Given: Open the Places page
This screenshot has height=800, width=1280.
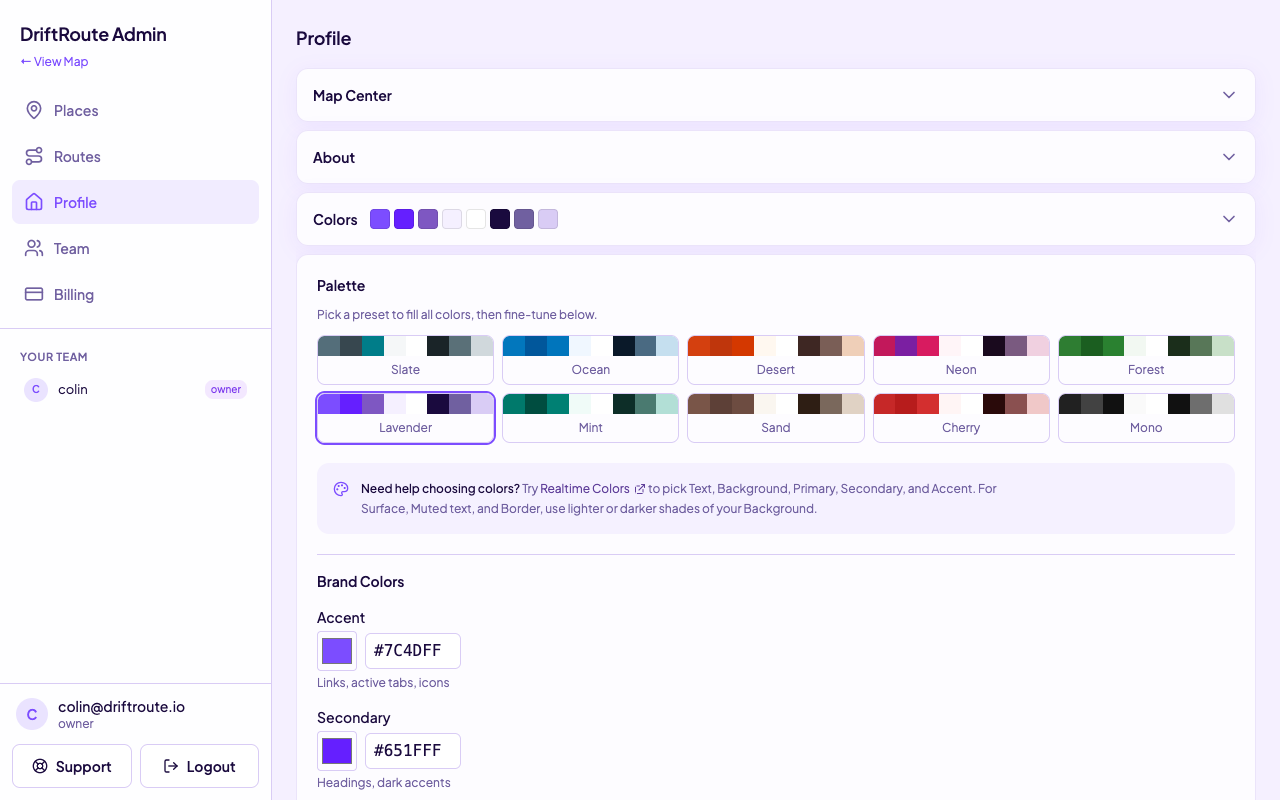Looking at the screenshot, I should point(135,110).
